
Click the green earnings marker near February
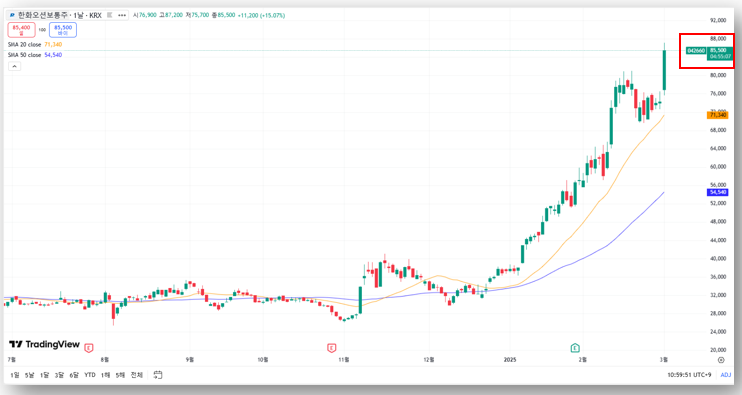click(x=575, y=348)
